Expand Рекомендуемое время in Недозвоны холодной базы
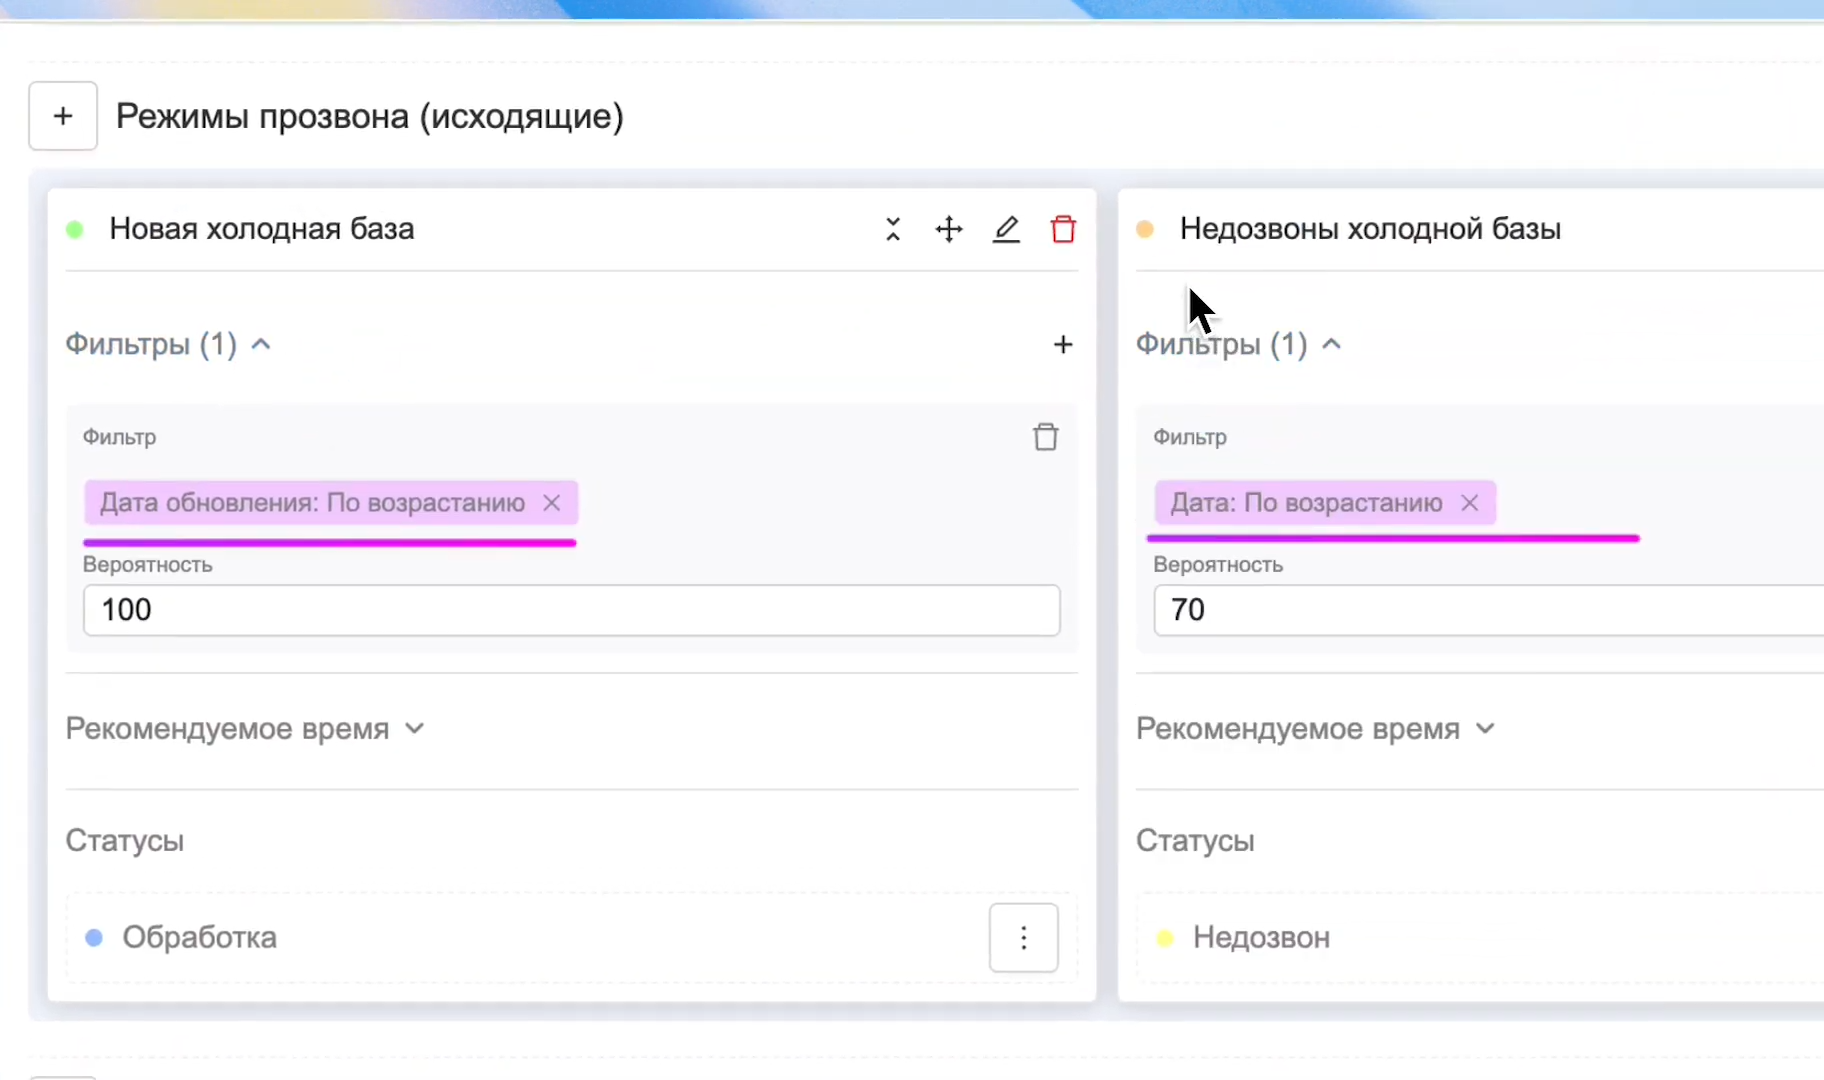 pos(1316,729)
